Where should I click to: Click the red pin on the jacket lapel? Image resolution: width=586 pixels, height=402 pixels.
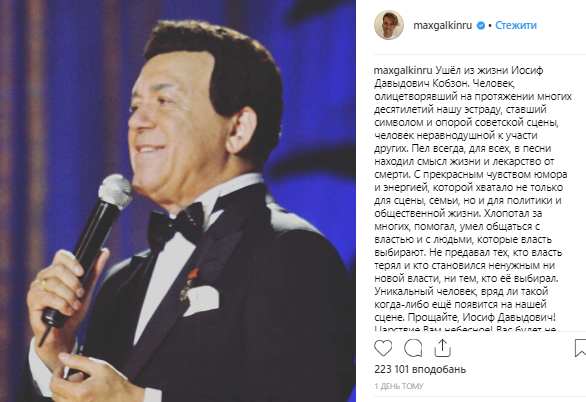(x=192, y=274)
